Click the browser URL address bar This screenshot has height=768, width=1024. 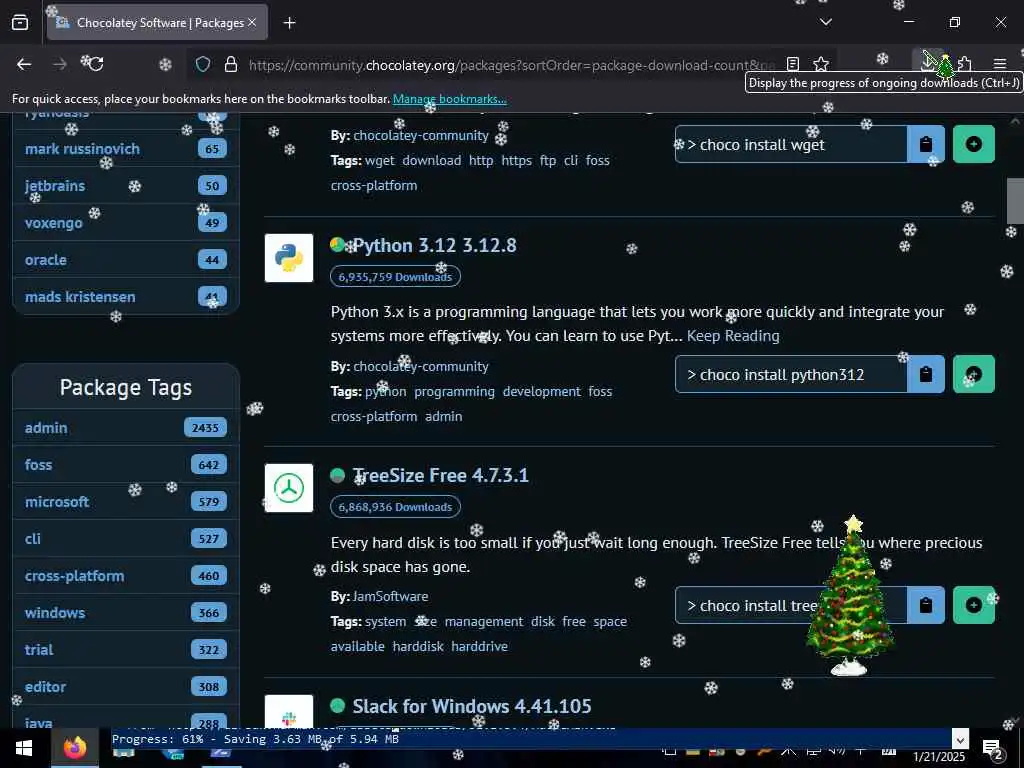coord(511,65)
